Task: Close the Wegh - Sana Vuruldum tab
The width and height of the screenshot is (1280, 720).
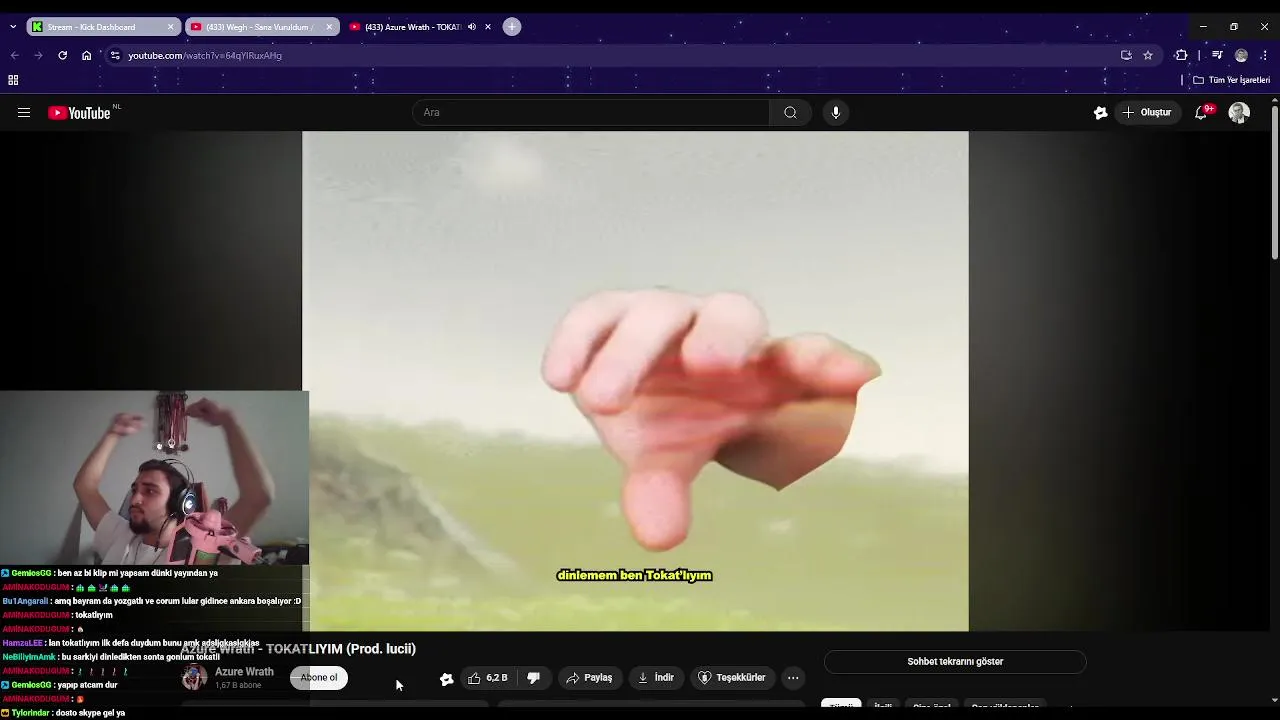Action: coord(329,27)
